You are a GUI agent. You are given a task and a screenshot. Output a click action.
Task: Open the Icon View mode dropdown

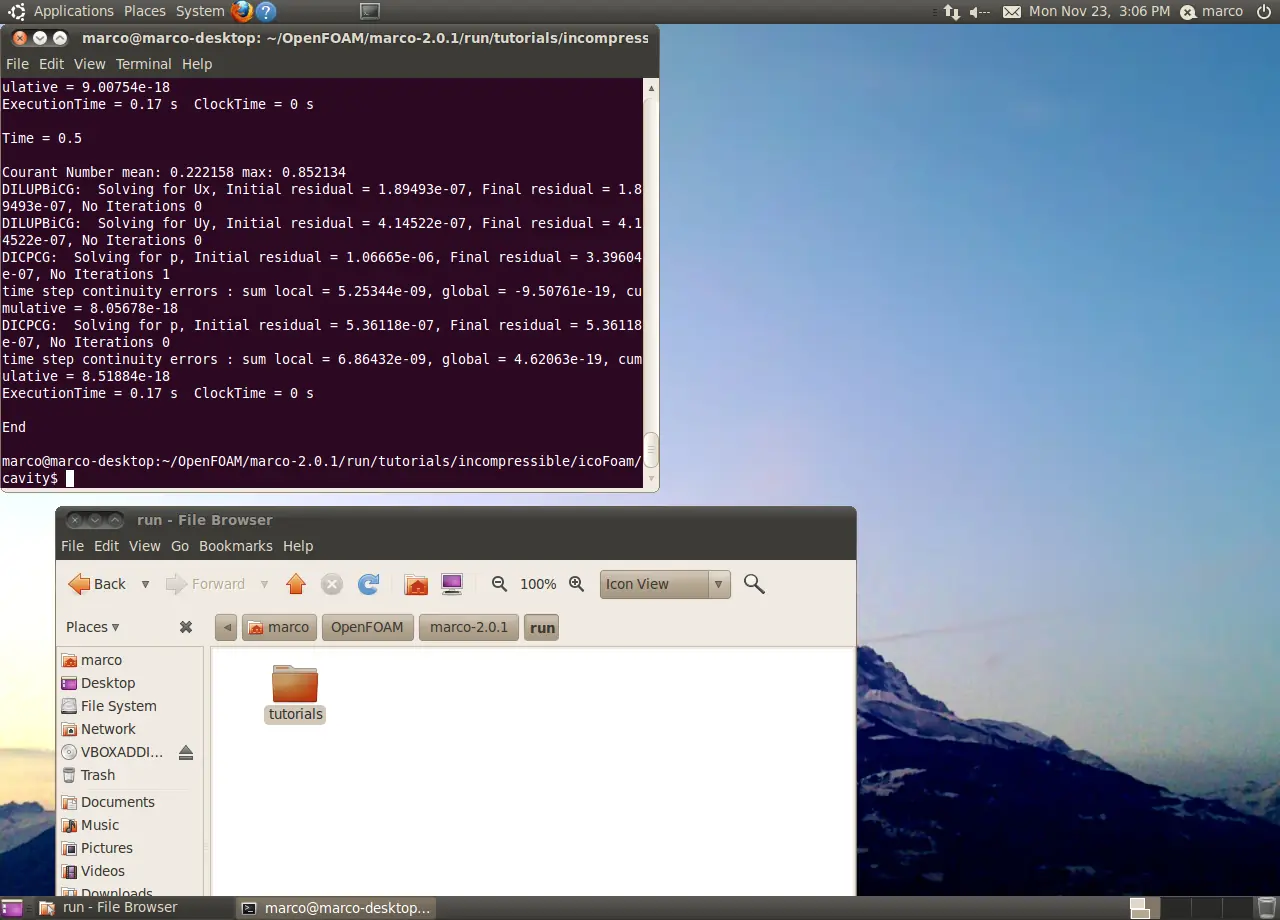(x=665, y=584)
